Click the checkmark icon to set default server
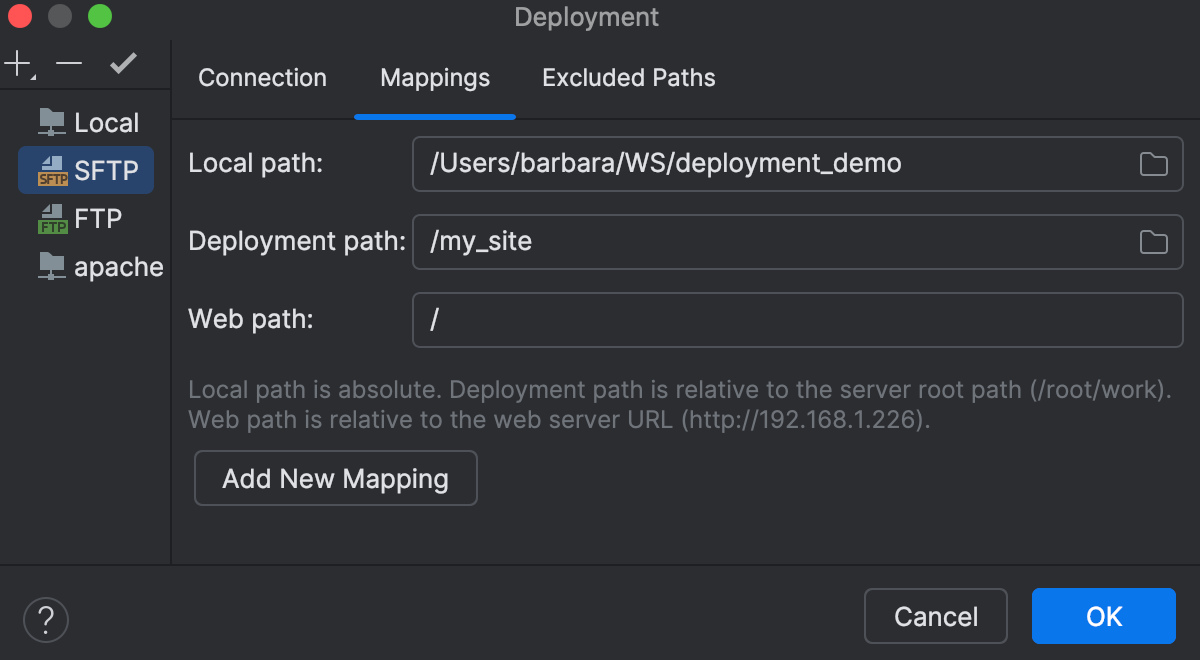The width and height of the screenshot is (1200, 660). 122,63
